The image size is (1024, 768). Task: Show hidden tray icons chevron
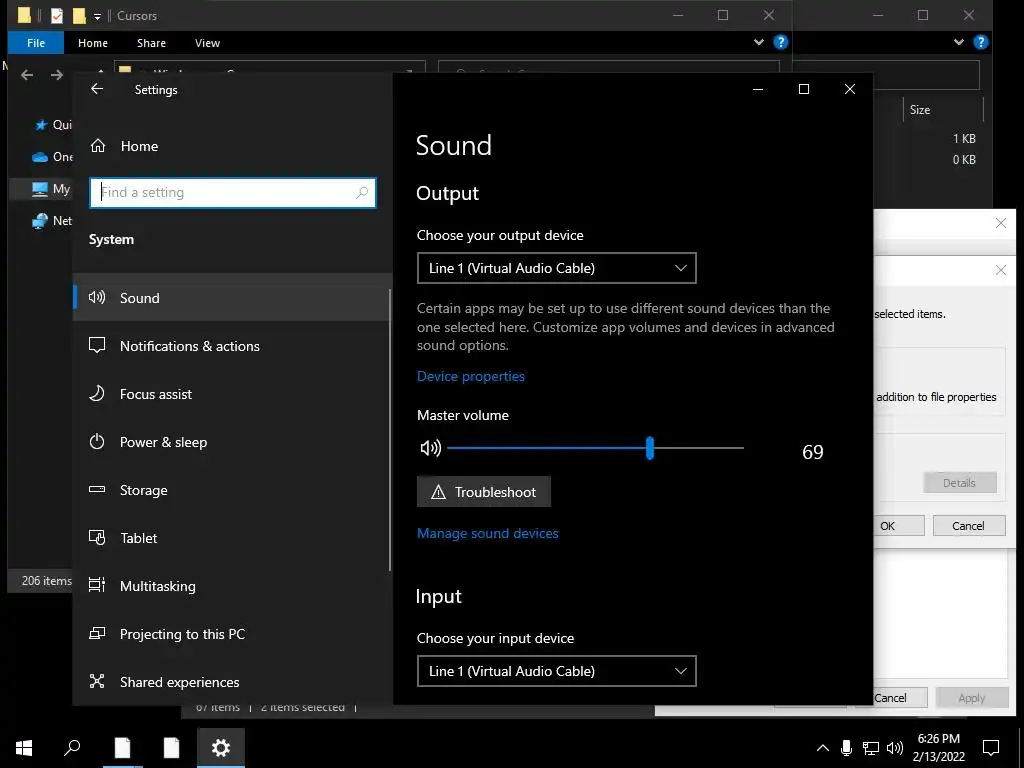tap(823, 748)
